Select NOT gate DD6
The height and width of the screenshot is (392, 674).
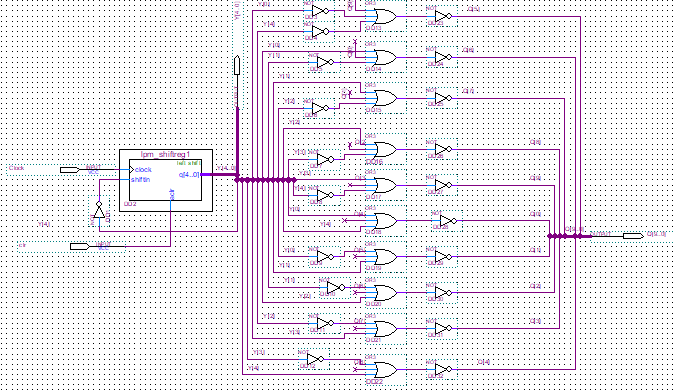(x=320, y=108)
